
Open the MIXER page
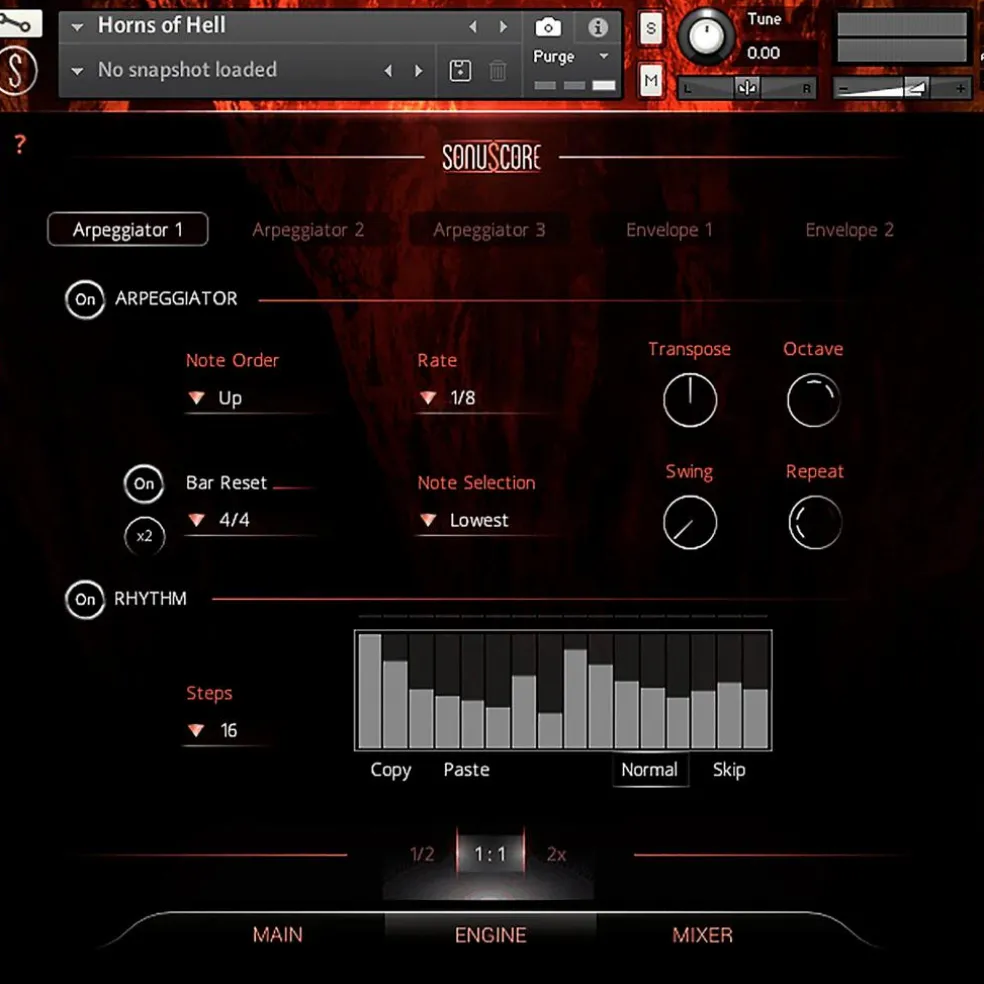click(x=702, y=935)
